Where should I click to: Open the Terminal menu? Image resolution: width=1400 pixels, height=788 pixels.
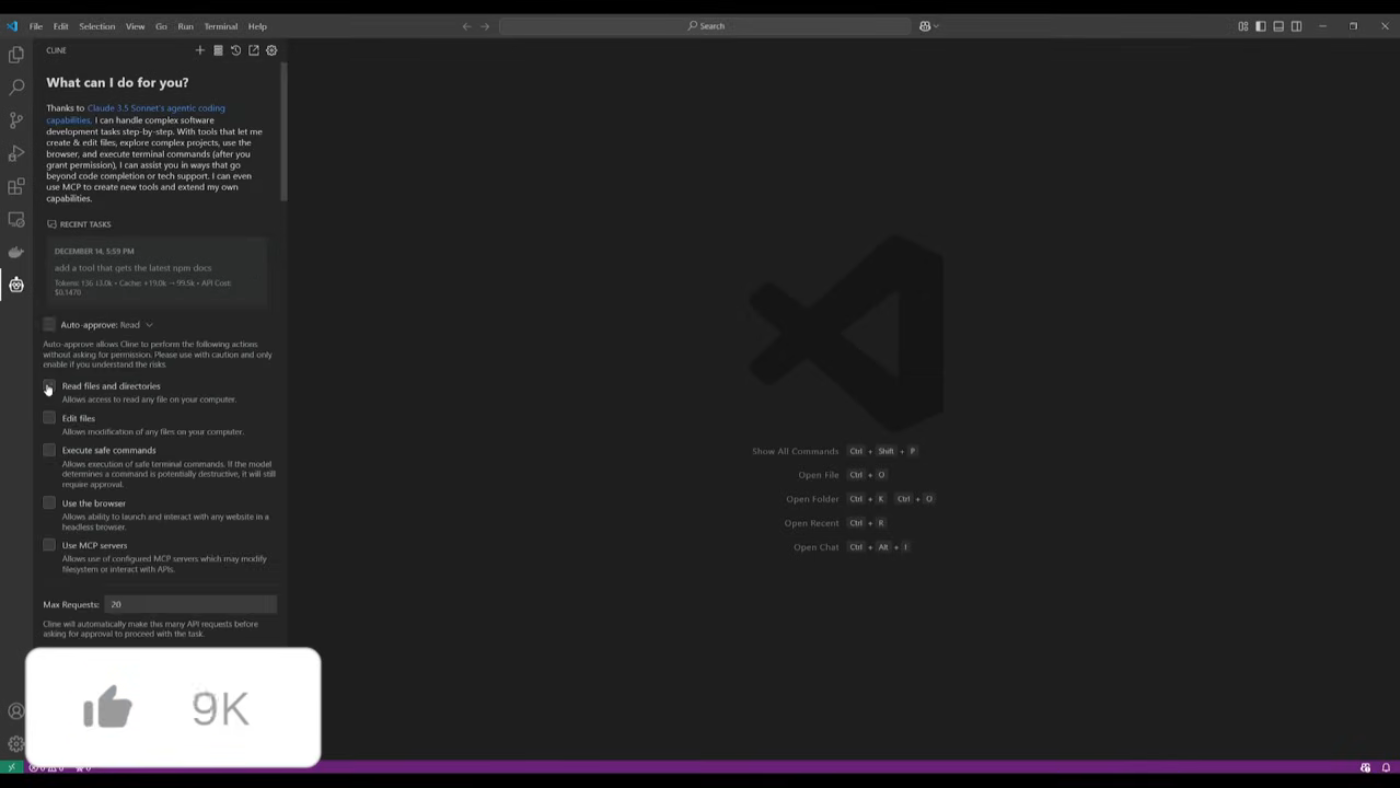(x=221, y=26)
